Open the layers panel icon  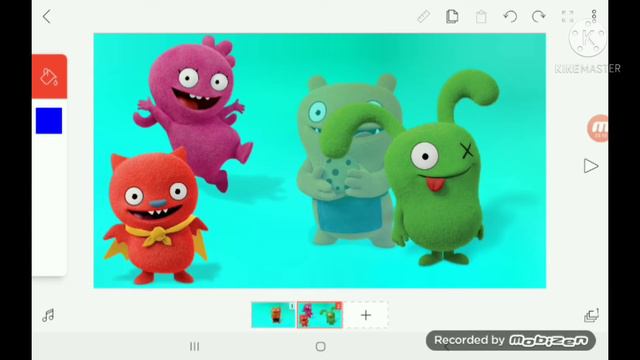coord(591,315)
